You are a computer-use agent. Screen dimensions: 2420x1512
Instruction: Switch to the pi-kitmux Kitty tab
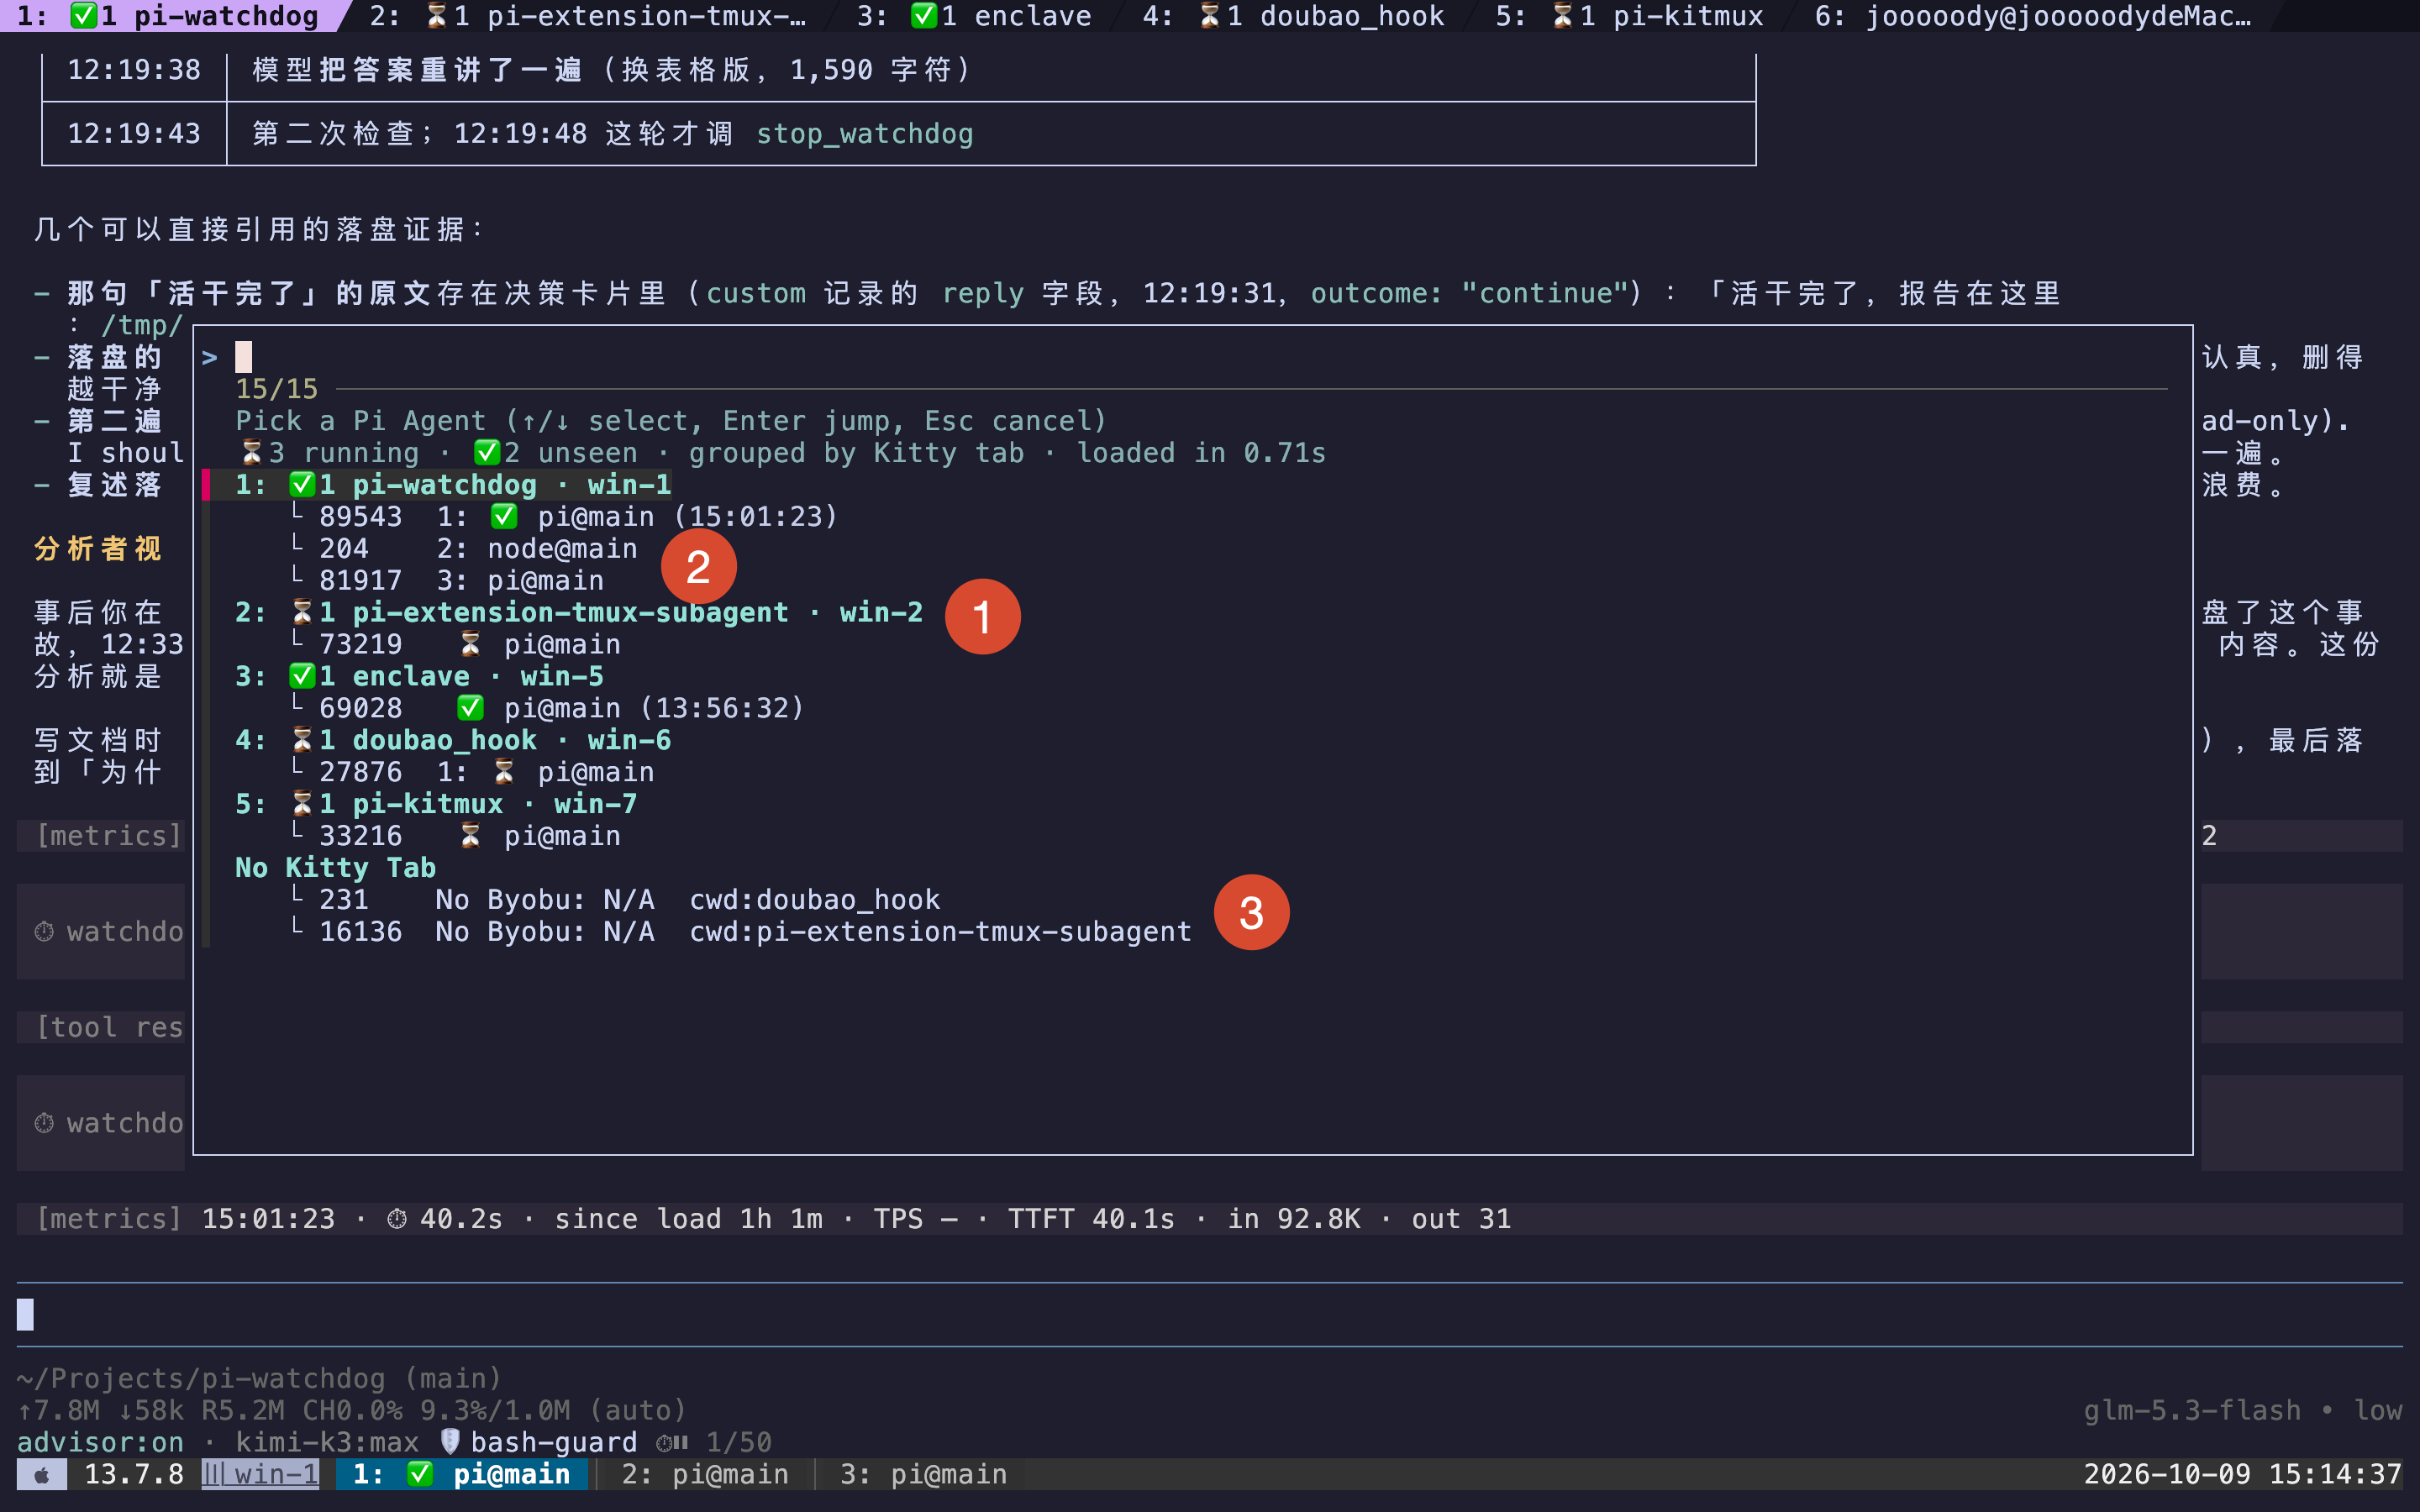(x=1629, y=16)
